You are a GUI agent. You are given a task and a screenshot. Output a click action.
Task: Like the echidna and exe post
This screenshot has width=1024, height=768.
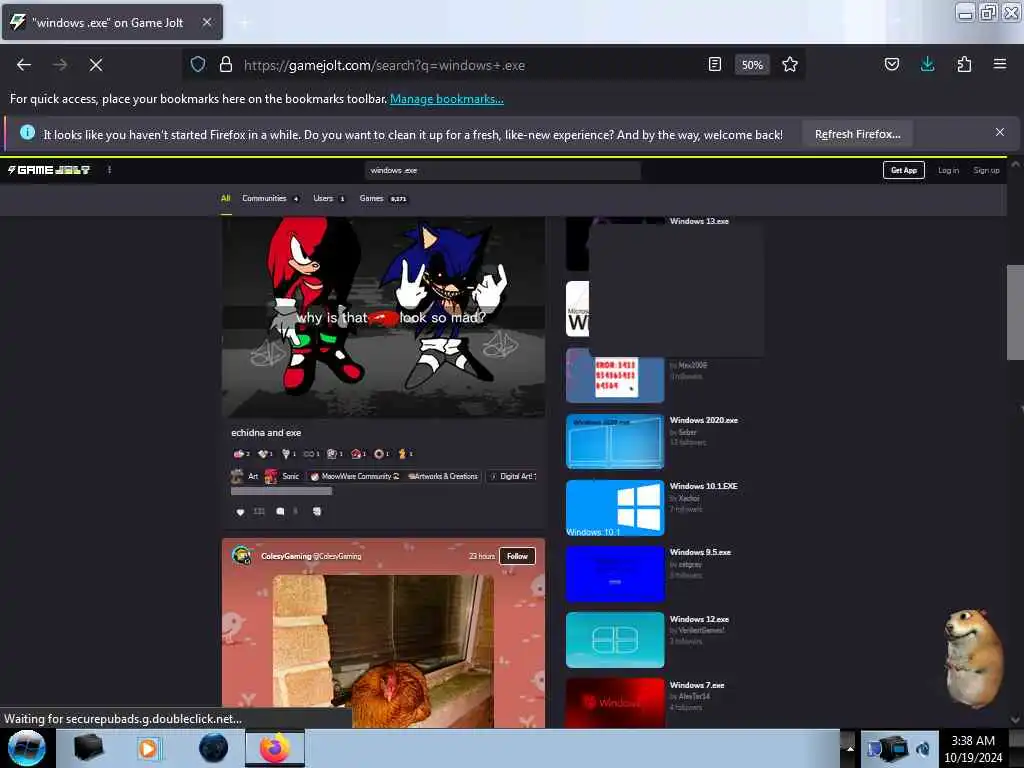click(240, 512)
